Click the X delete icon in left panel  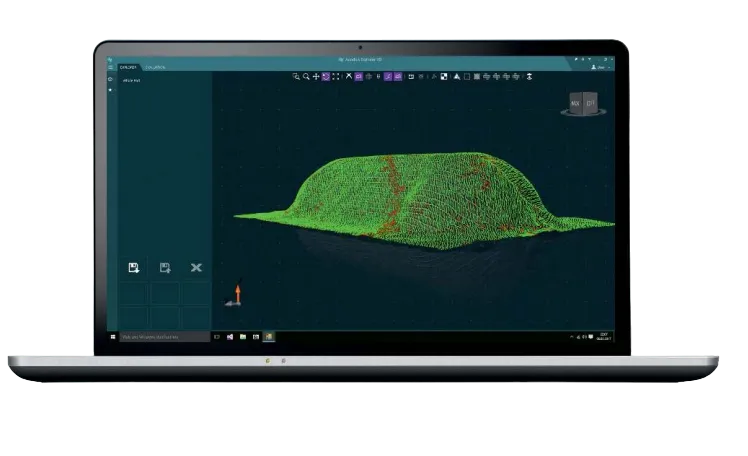[196, 267]
